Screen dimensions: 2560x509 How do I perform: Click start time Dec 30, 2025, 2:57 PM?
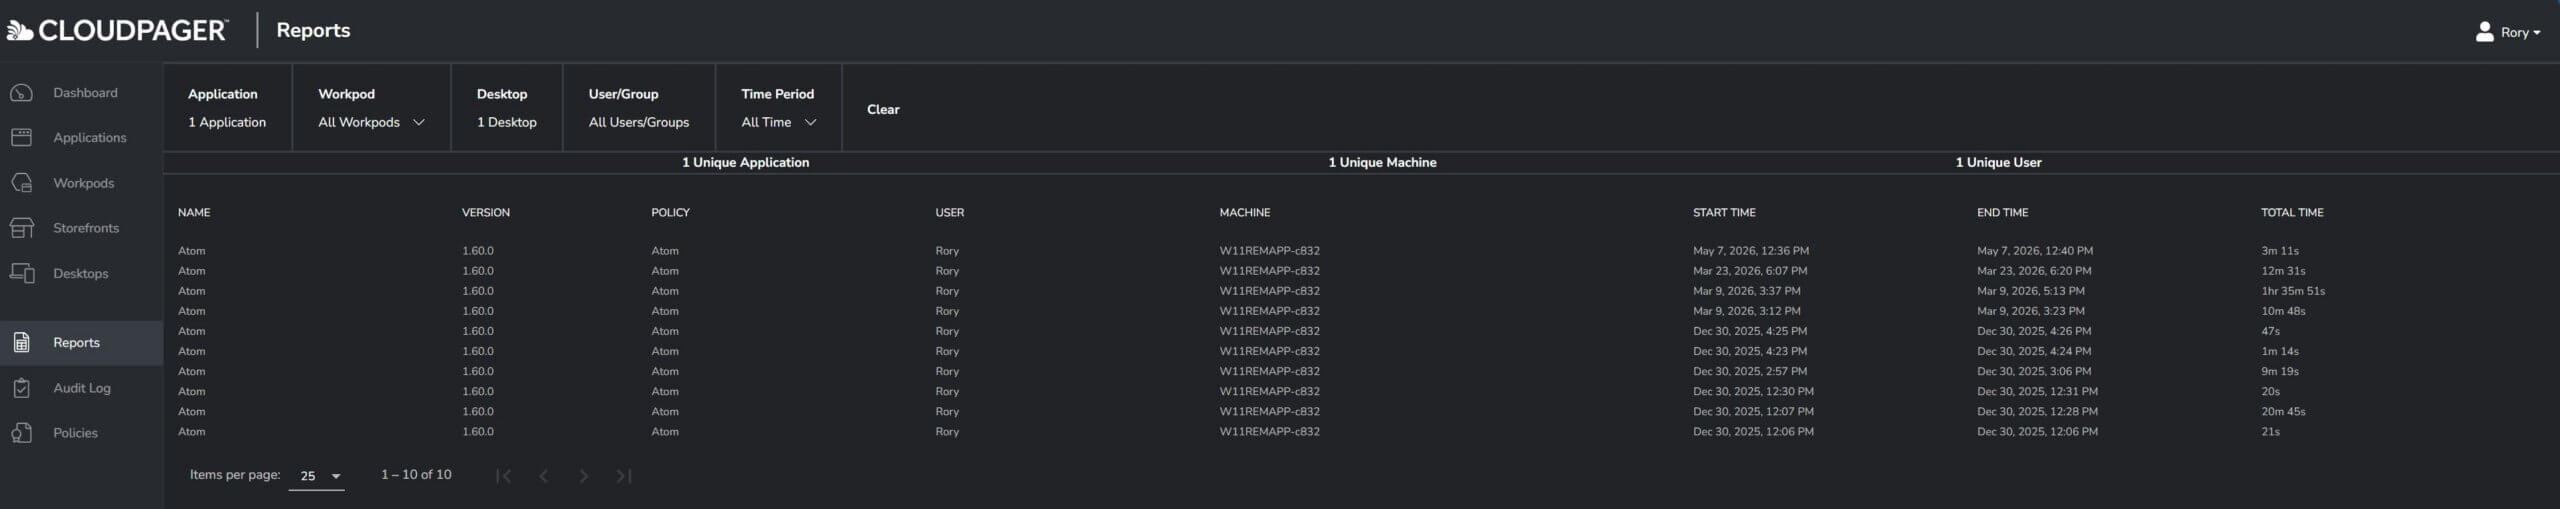click(1750, 371)
